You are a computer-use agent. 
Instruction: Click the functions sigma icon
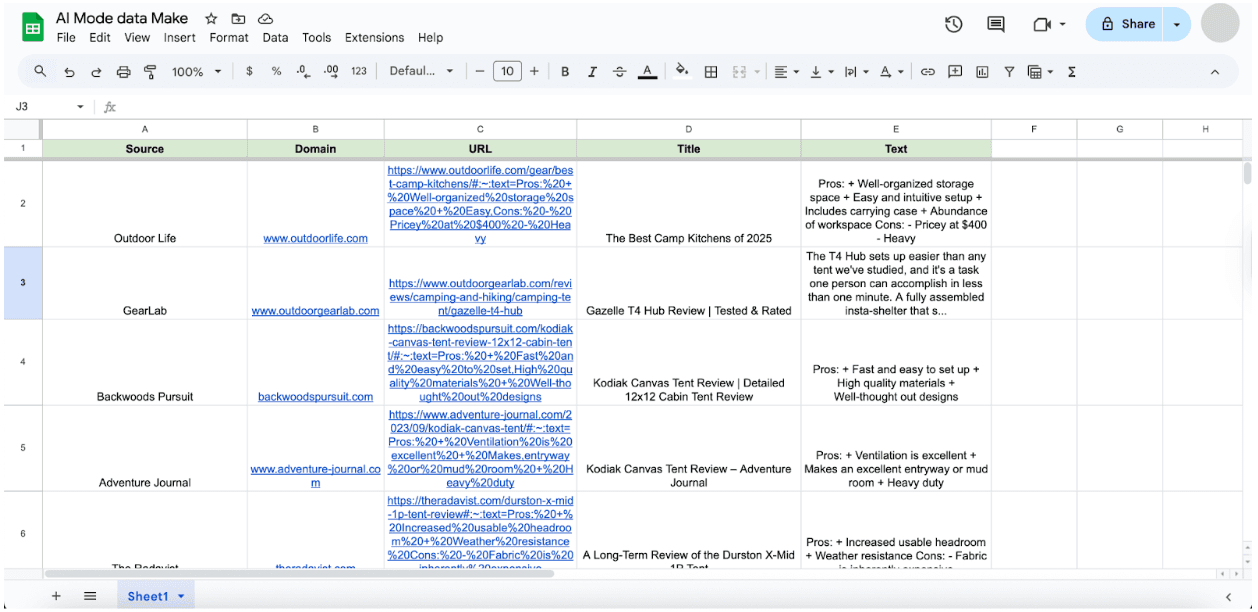tap(1071, 72)
